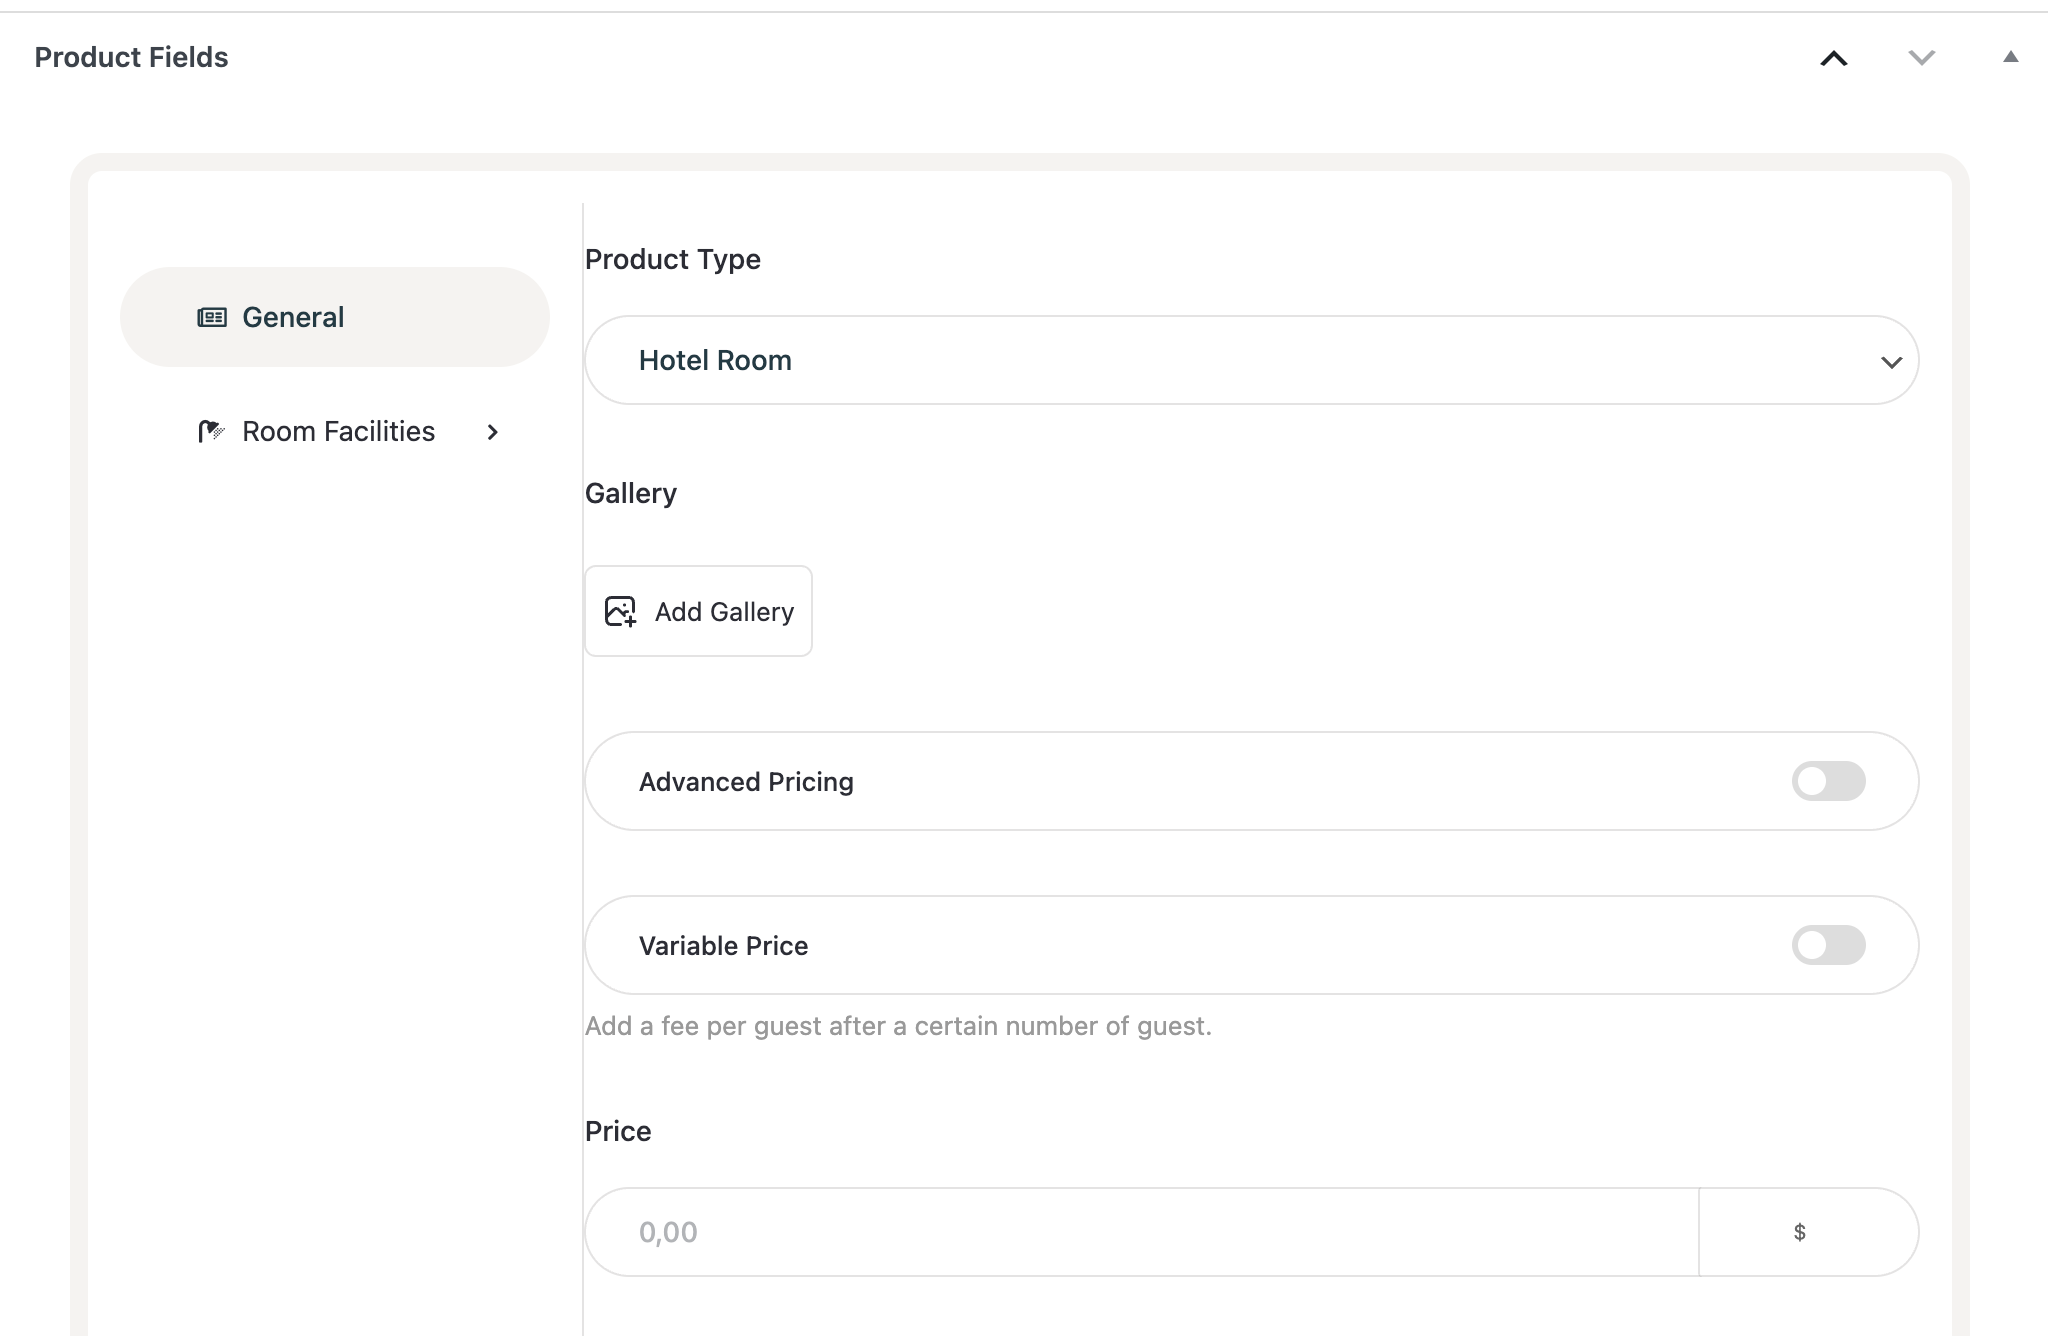Open the Room Facilities tab
Screen dimensions: 2048x1336
[338, 431]
